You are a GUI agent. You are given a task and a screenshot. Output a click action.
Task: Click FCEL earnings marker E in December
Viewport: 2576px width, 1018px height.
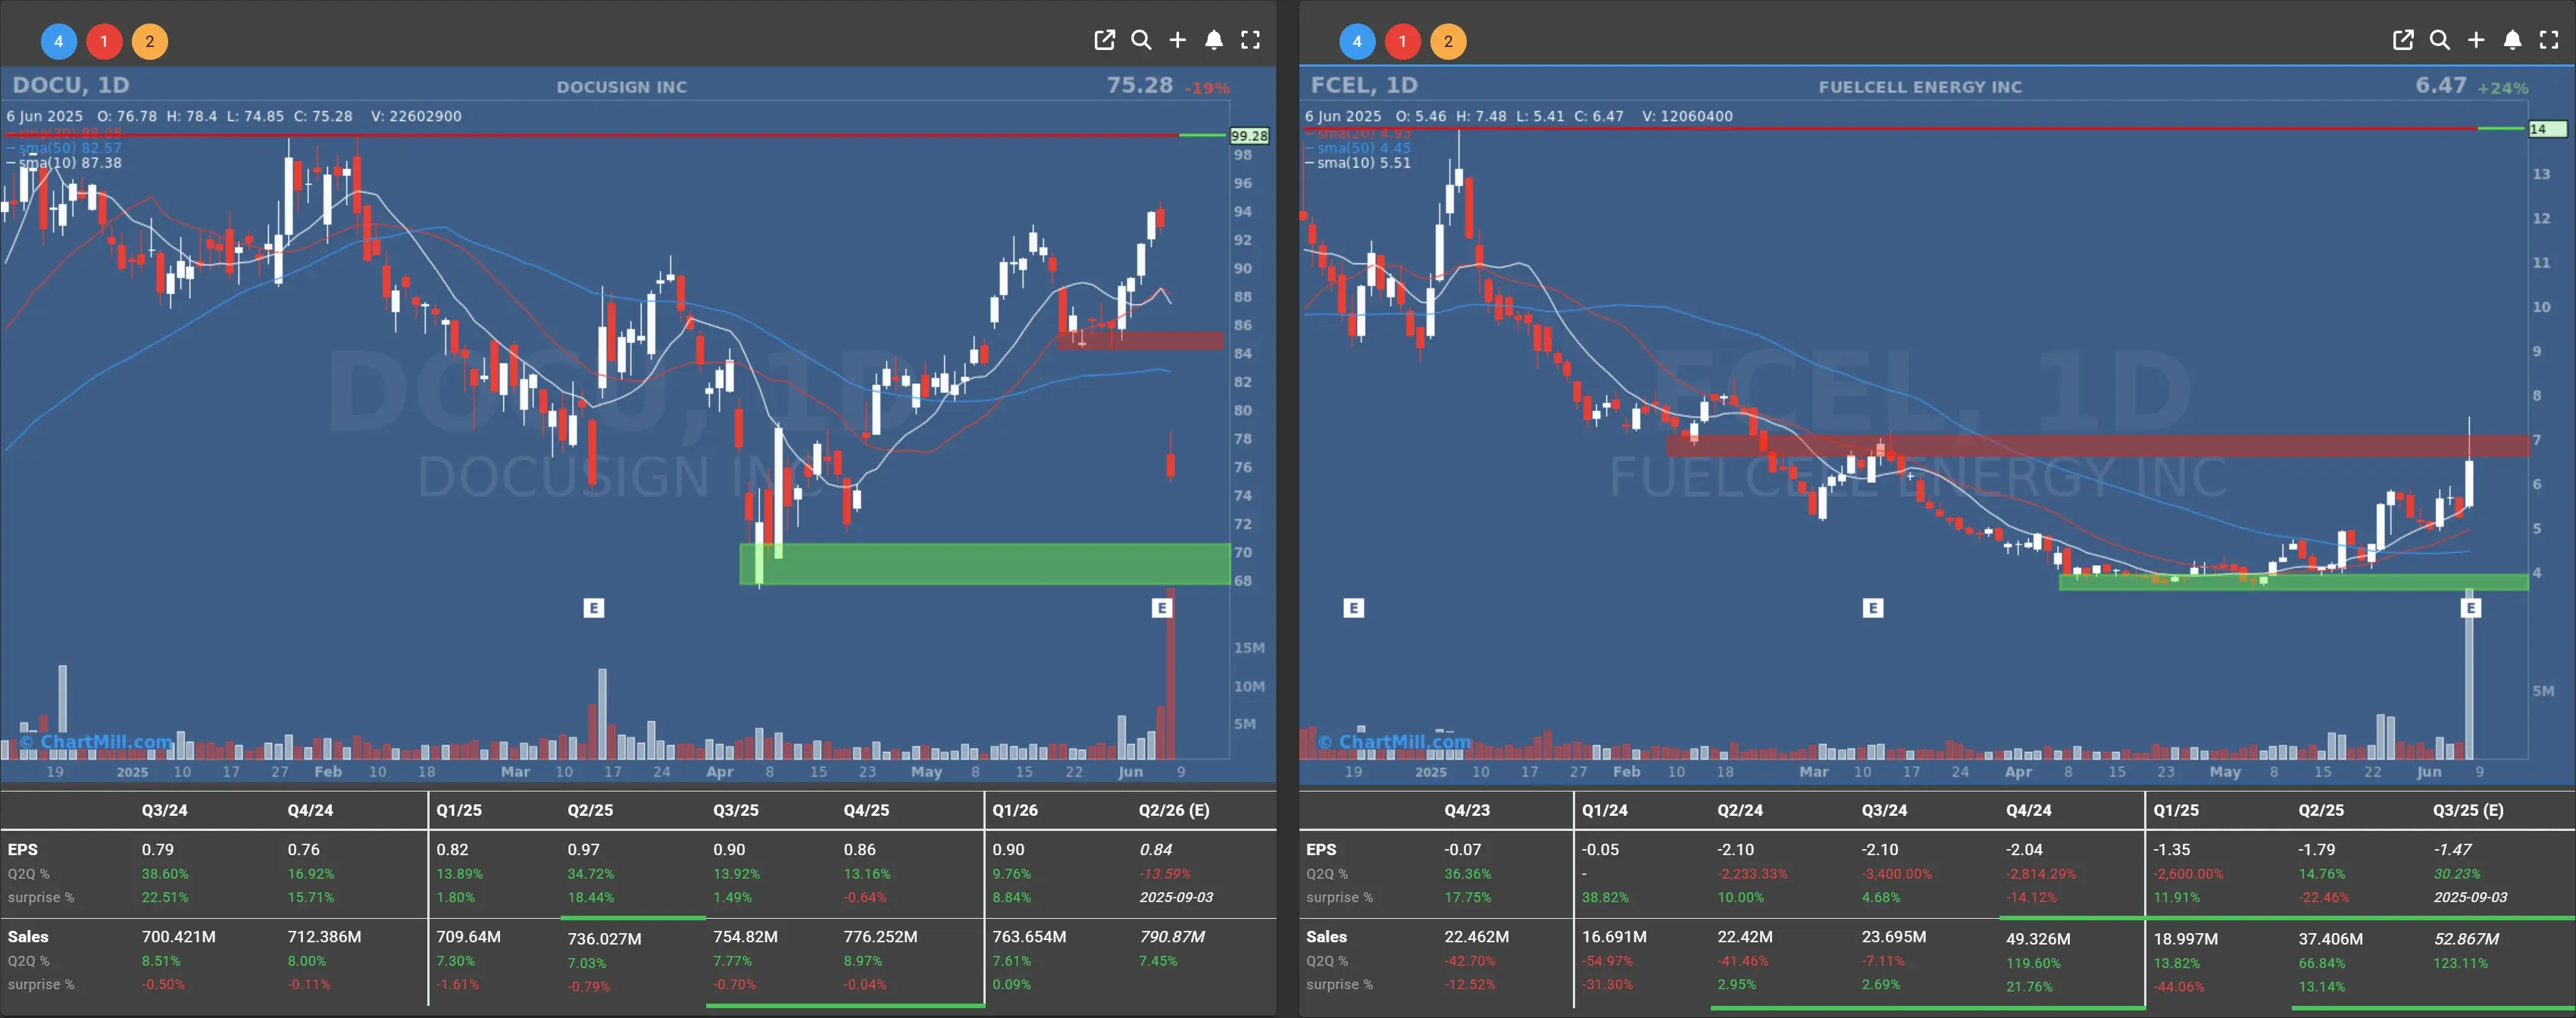tap(1354, 608)
